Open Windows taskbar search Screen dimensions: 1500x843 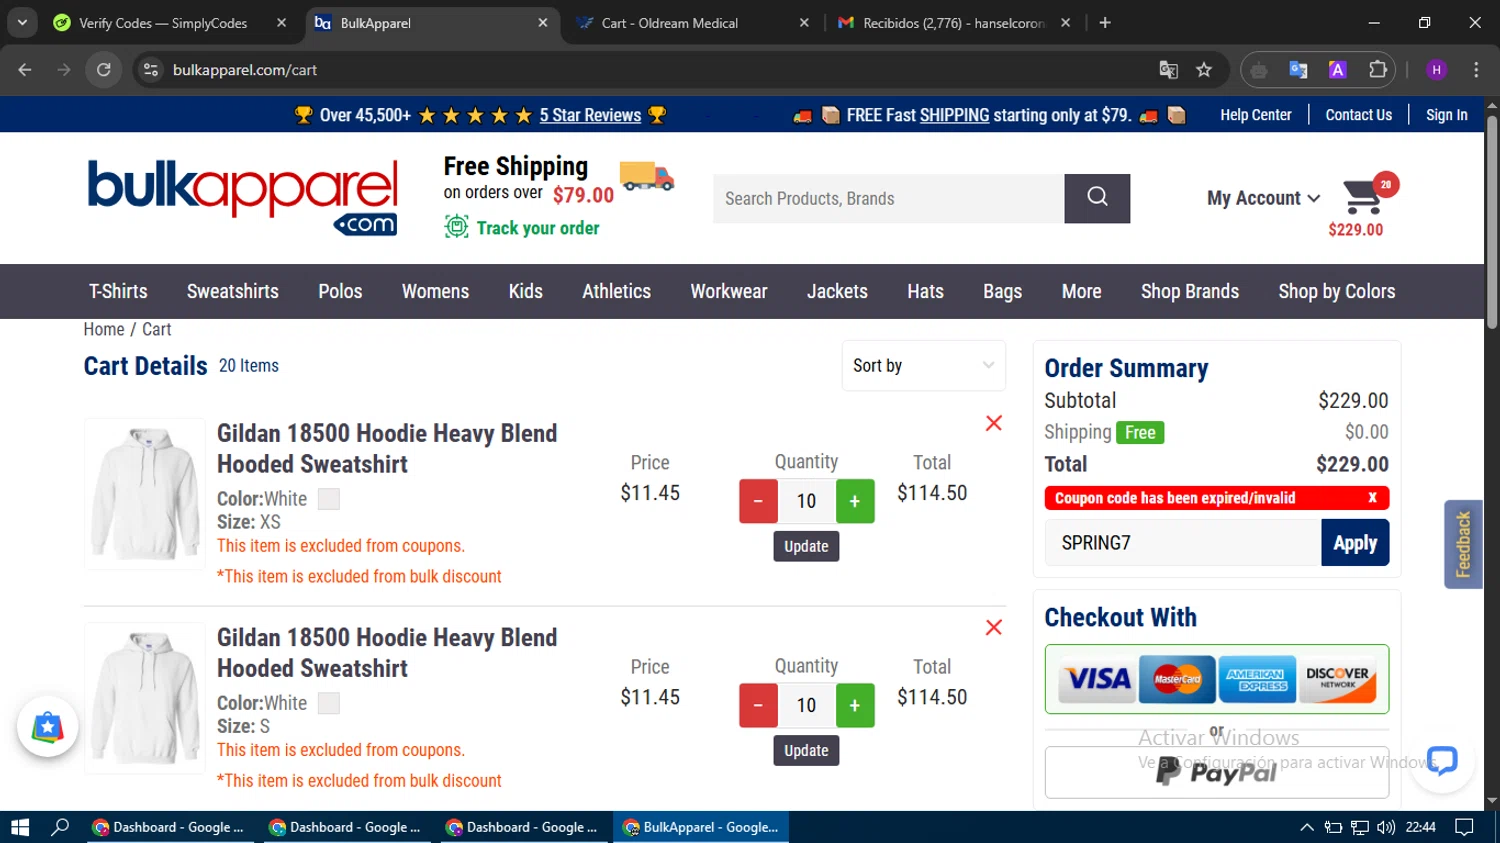coord(60,827)
